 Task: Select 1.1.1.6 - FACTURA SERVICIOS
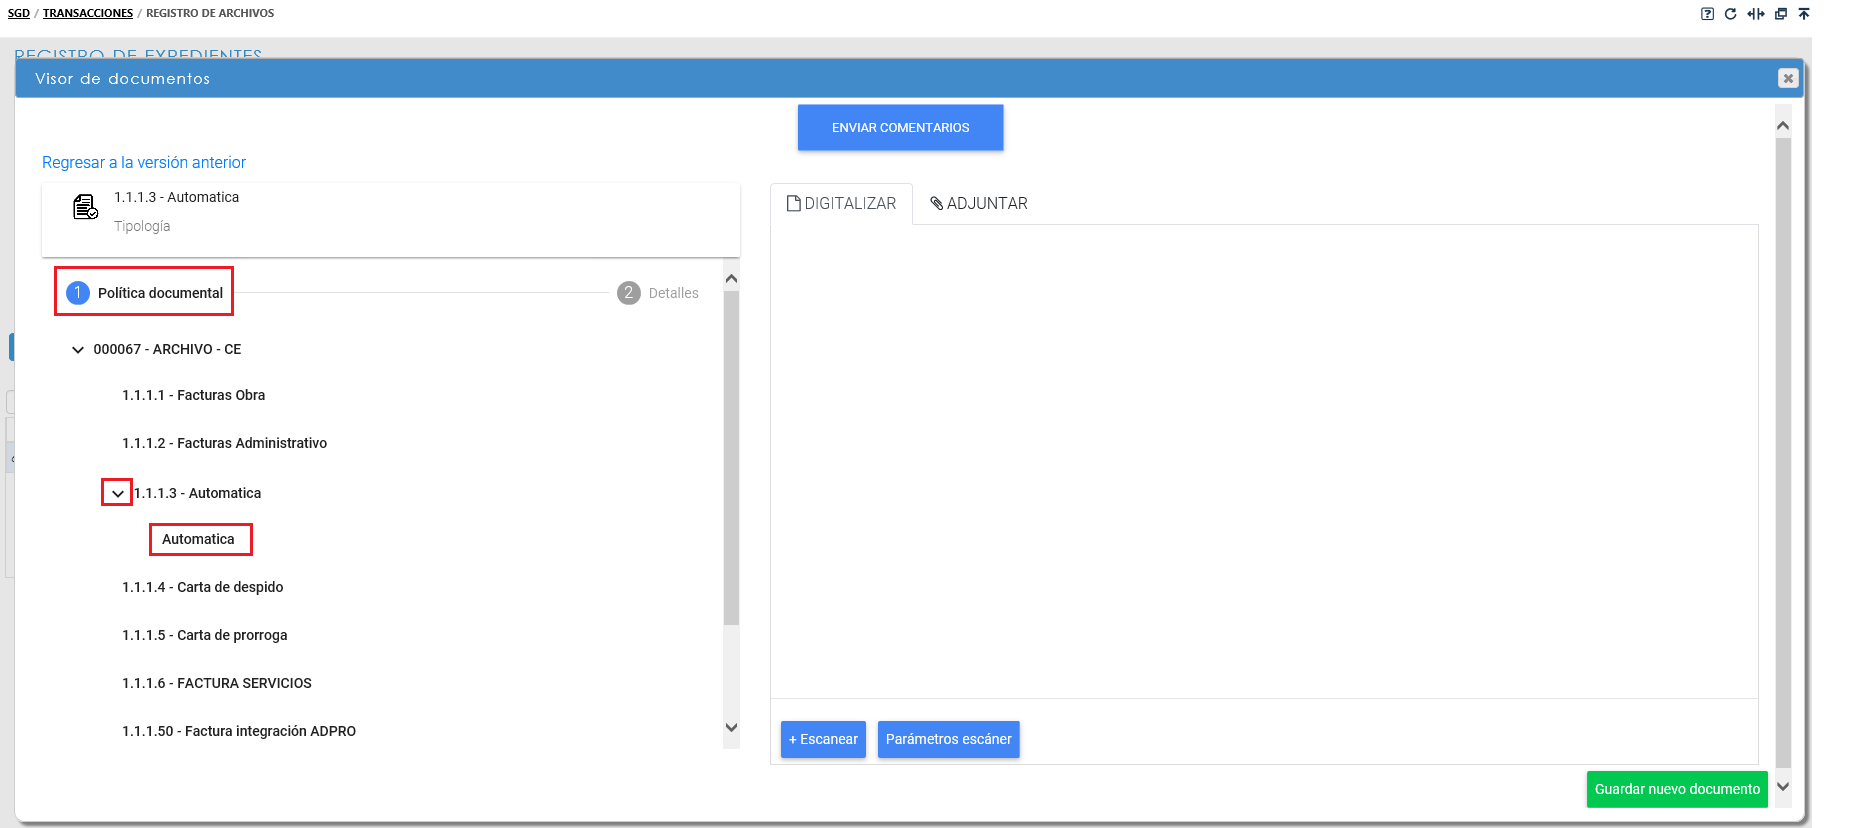pyautogui.click(x=217, y=683)
